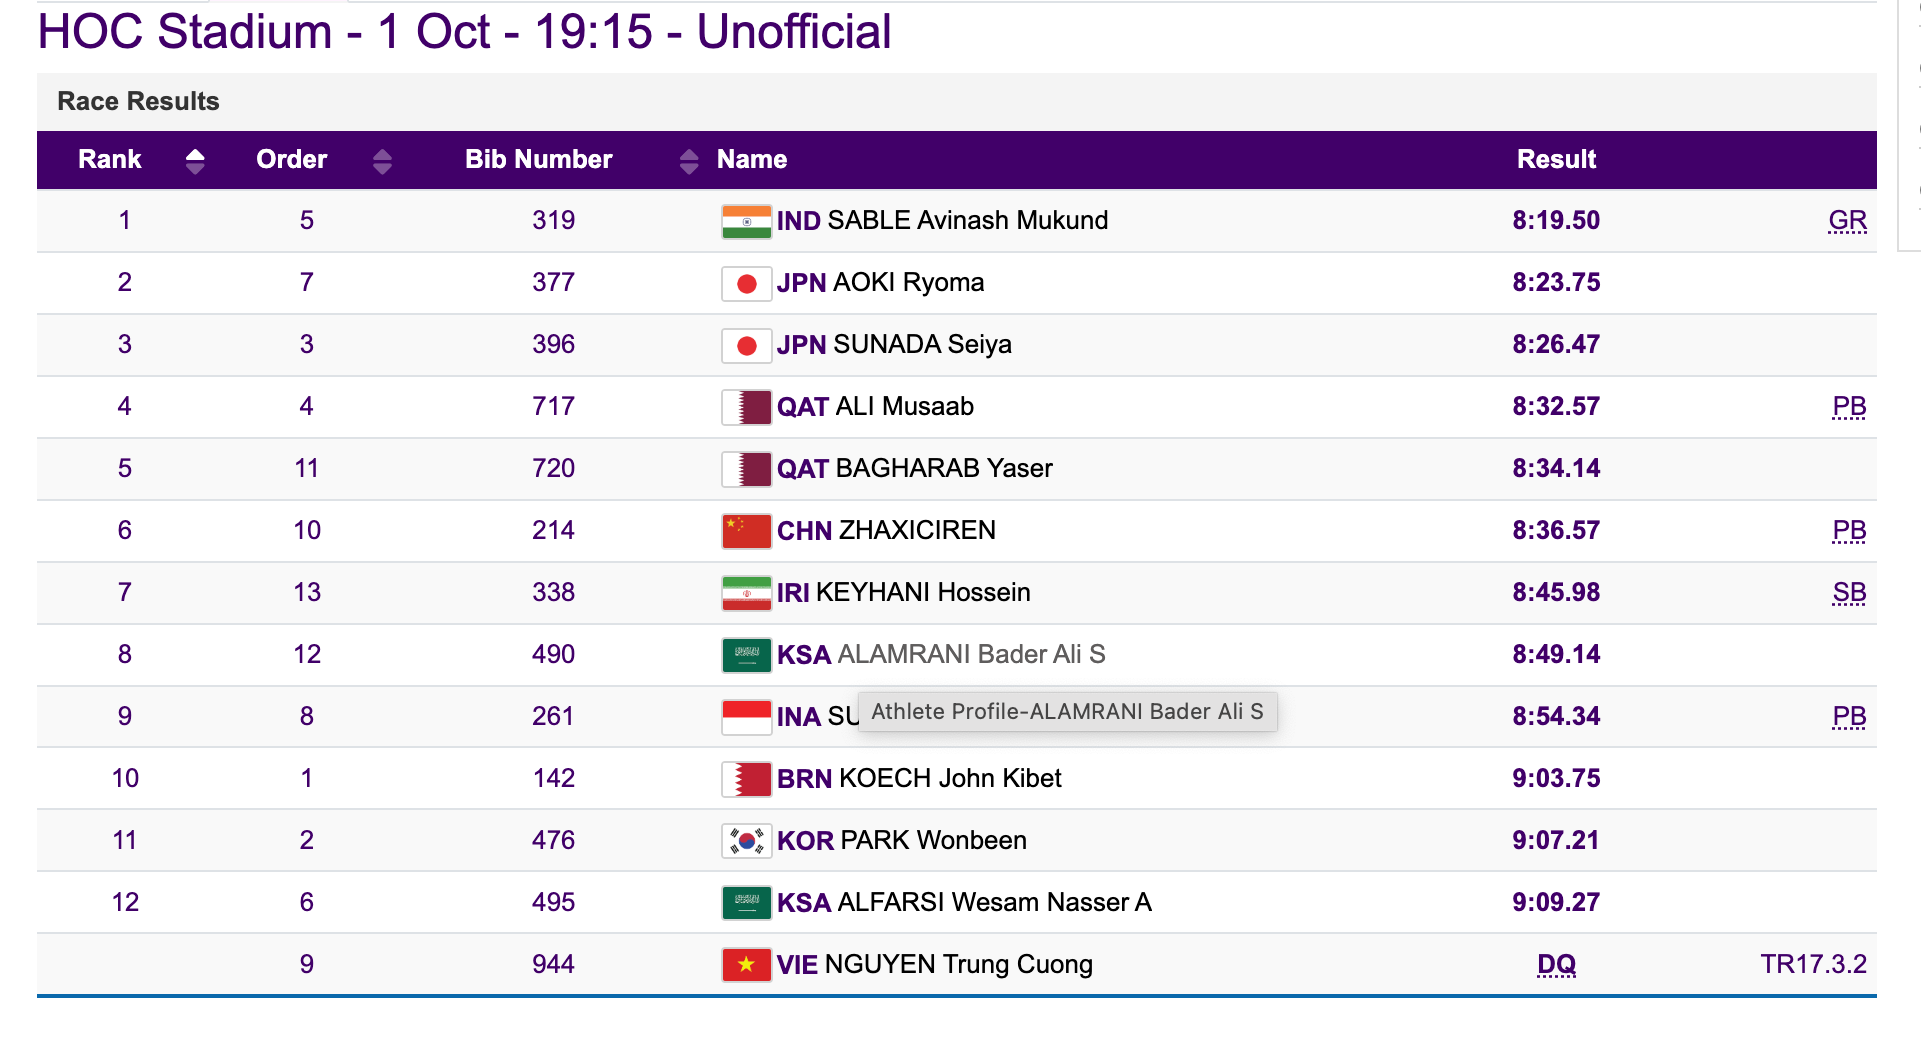Sort table by Rank column arrows
Image resolution: width=1921 pixels, height=1058 pixels.
click(x=195, y=161)
